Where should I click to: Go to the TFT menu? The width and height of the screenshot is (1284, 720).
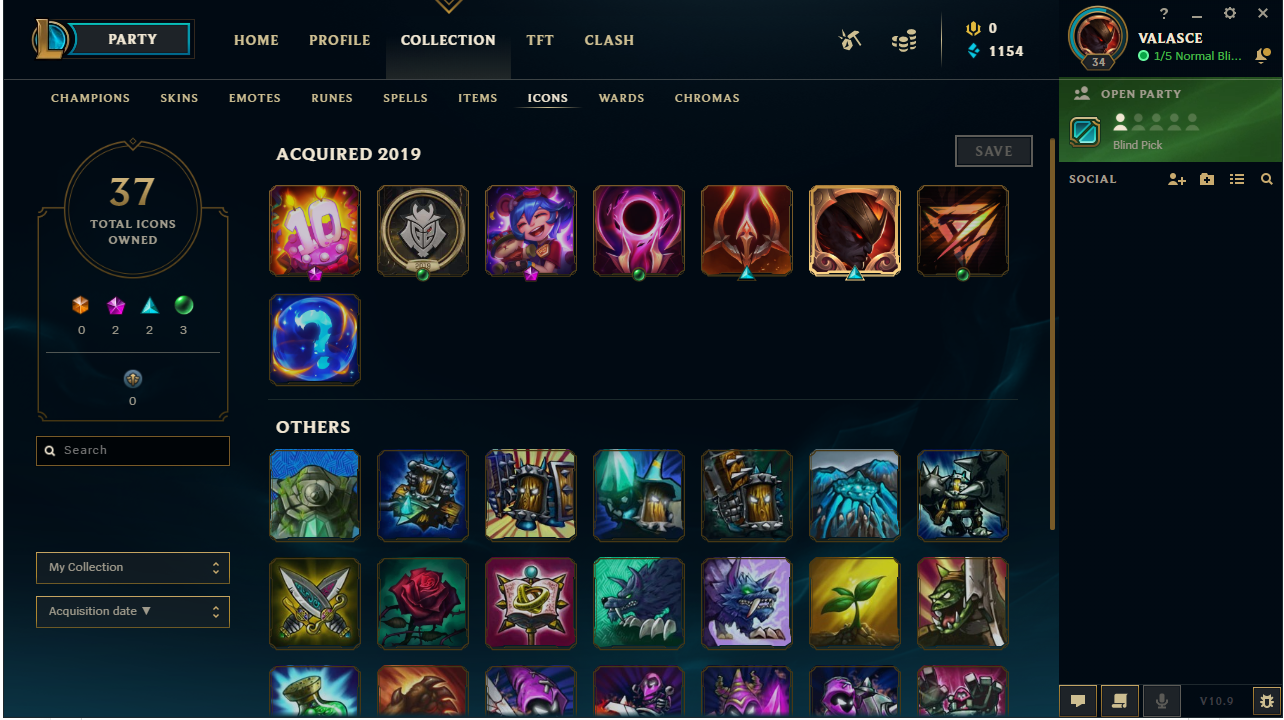(540, 40)
